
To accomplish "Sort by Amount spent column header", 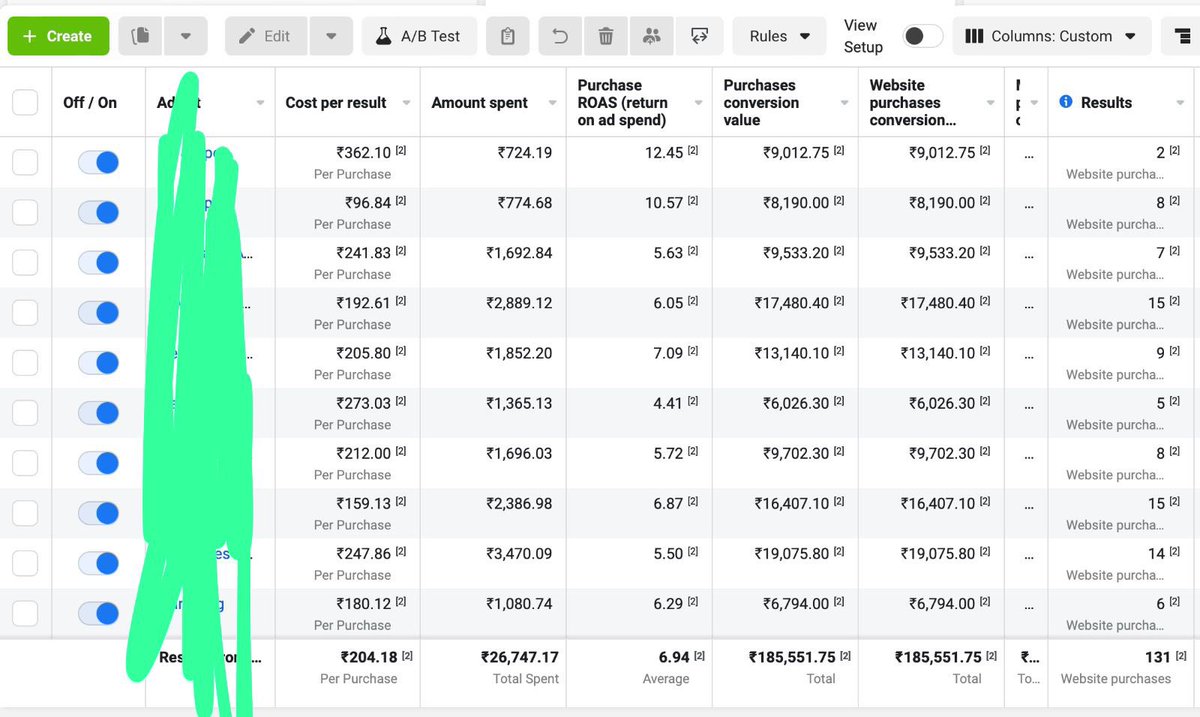I will coord(481,102).
